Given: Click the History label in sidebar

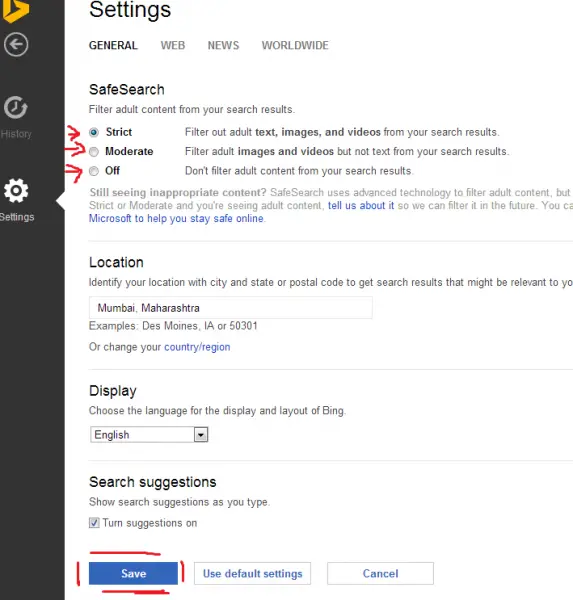Looking at the screenshot, I should click(x=16, y=134).
